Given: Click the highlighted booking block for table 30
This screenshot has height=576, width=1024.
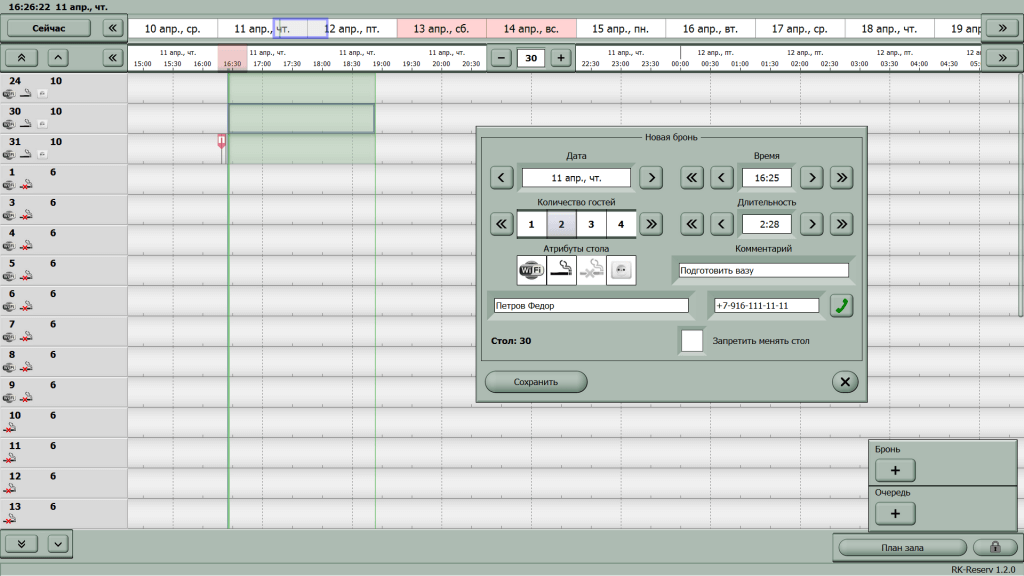Looking at the screenshot, I should pos(301,119).
